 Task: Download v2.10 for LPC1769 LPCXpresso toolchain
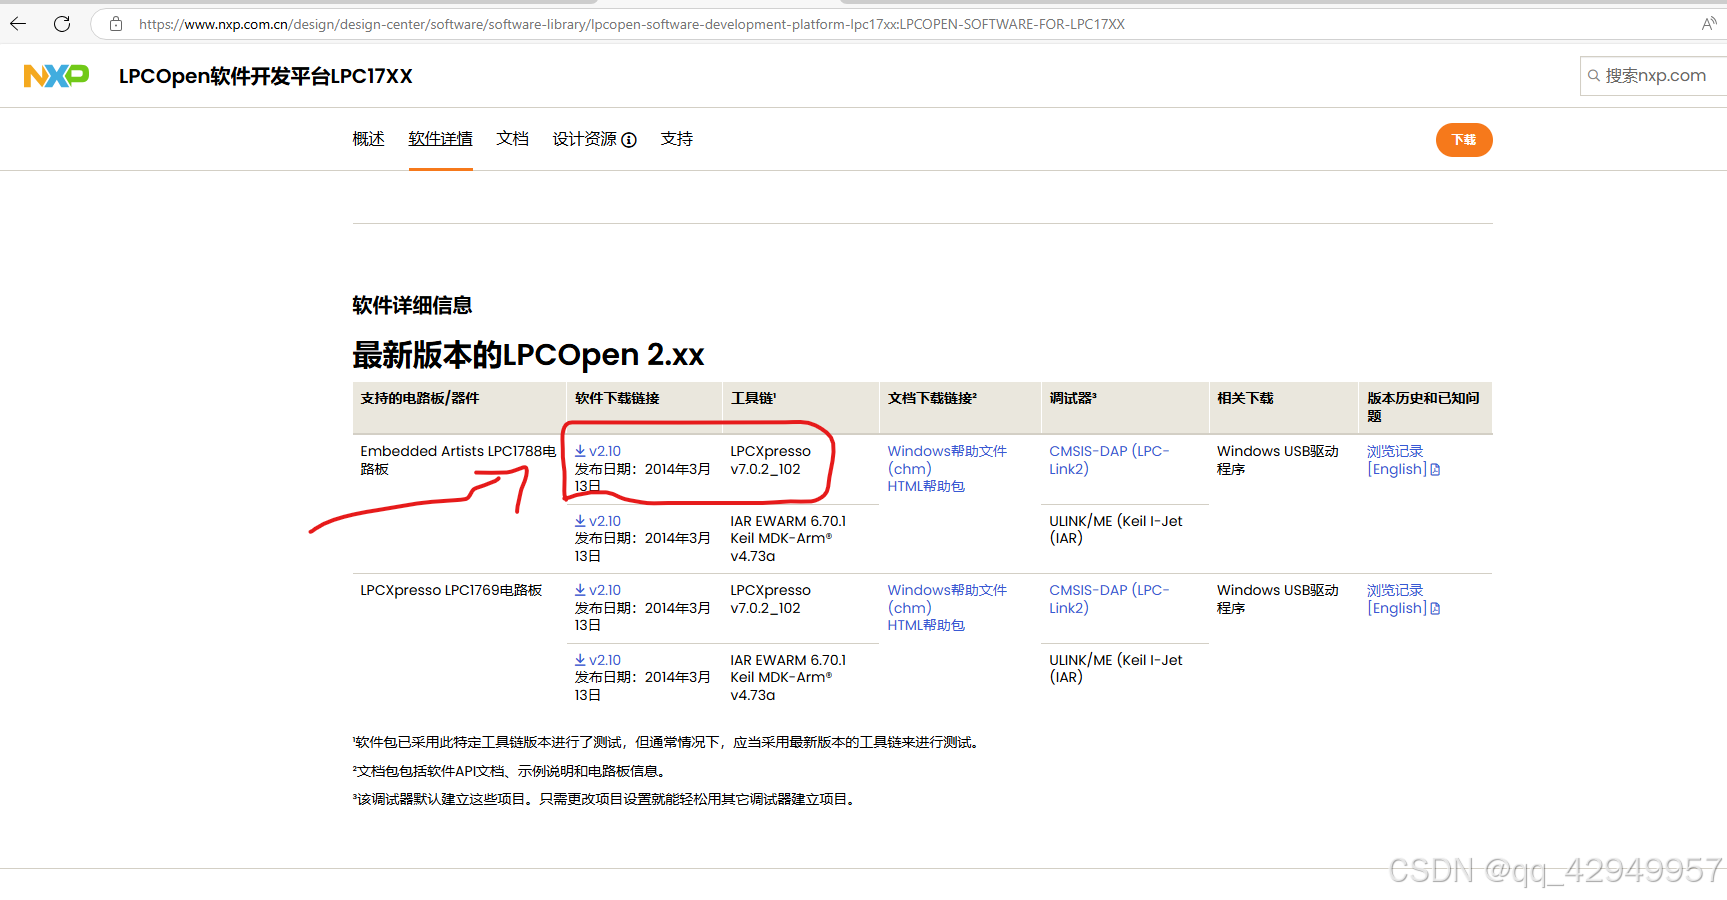598,590
